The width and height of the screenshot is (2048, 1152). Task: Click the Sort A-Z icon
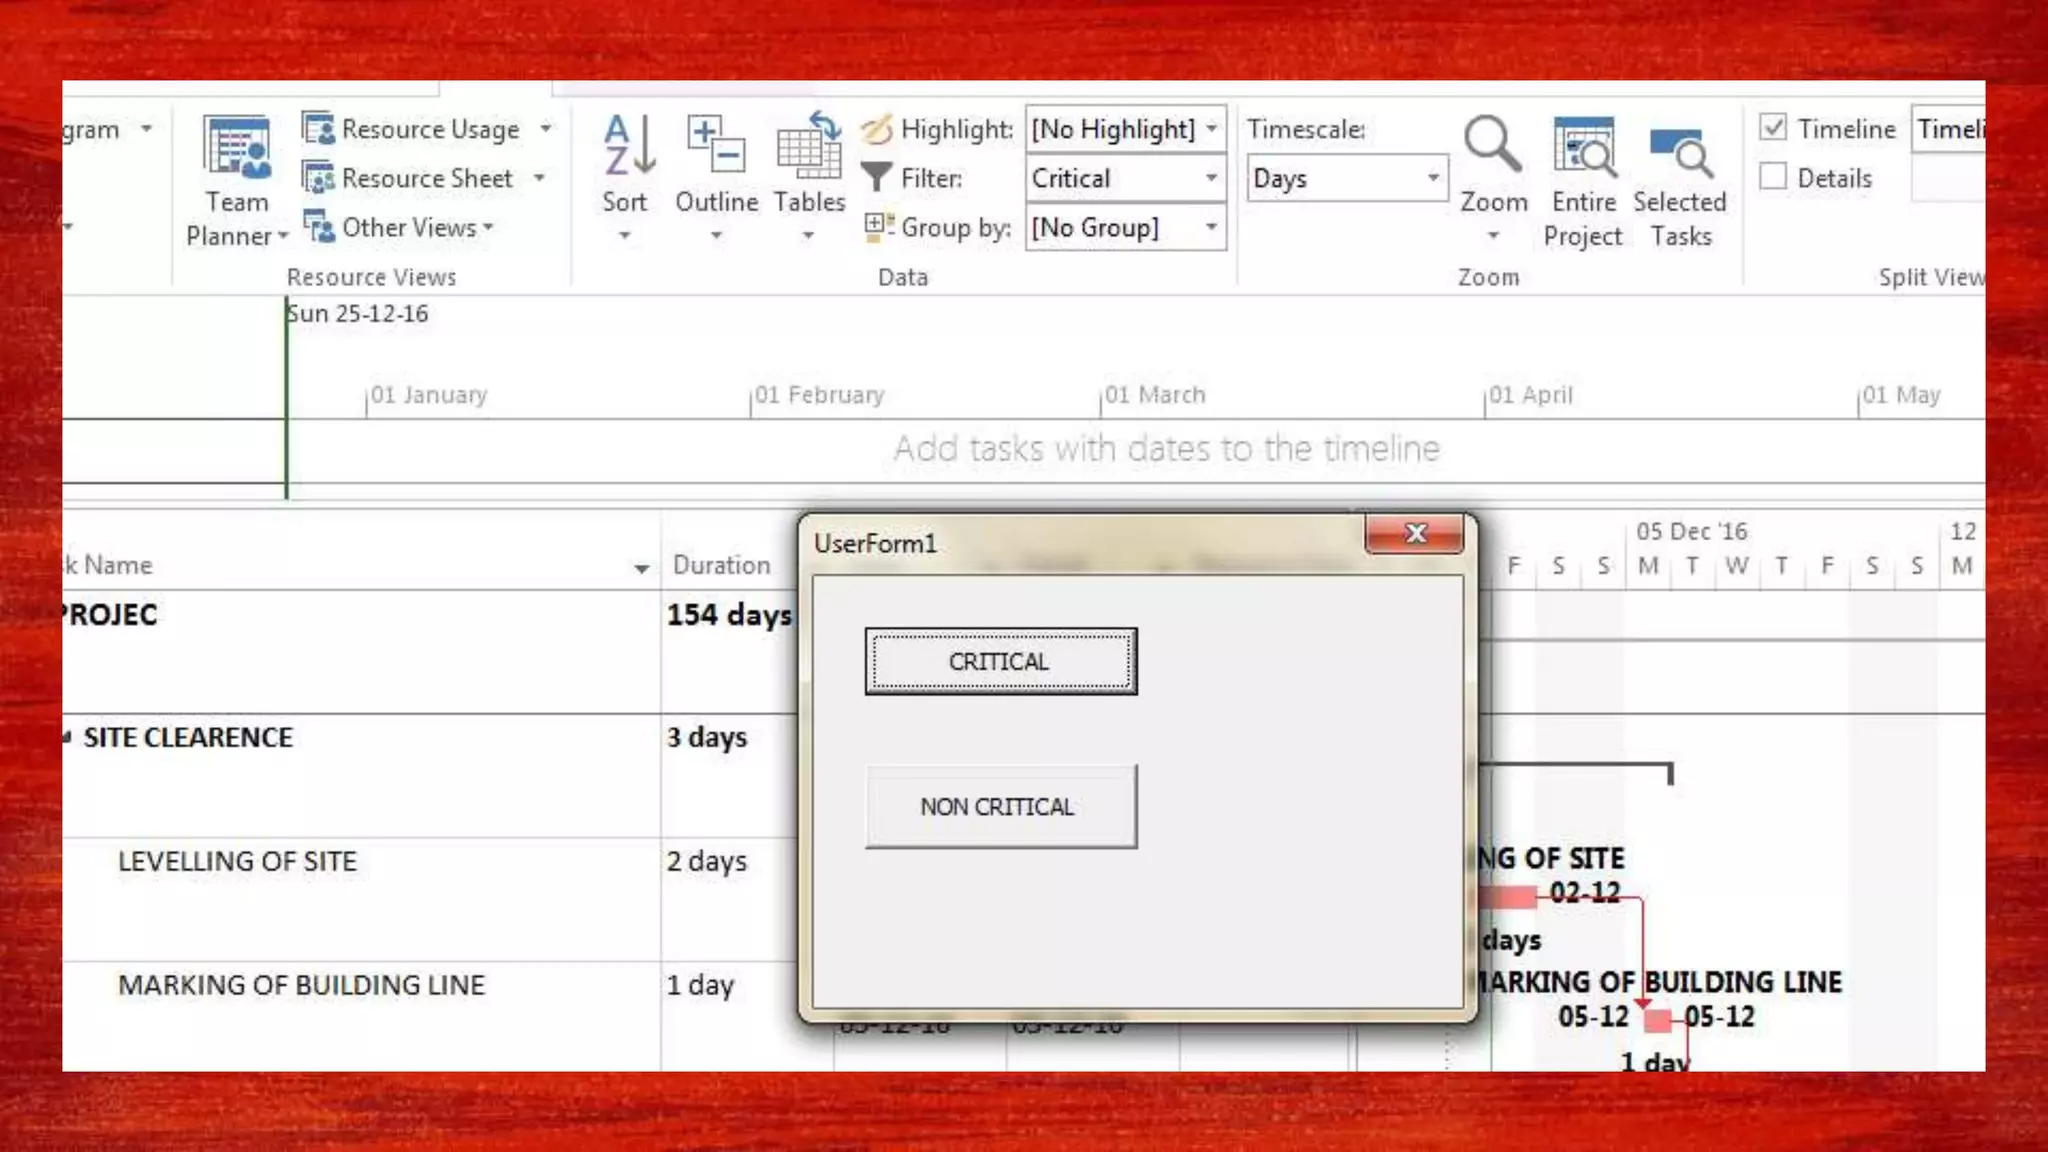point(626,147)
